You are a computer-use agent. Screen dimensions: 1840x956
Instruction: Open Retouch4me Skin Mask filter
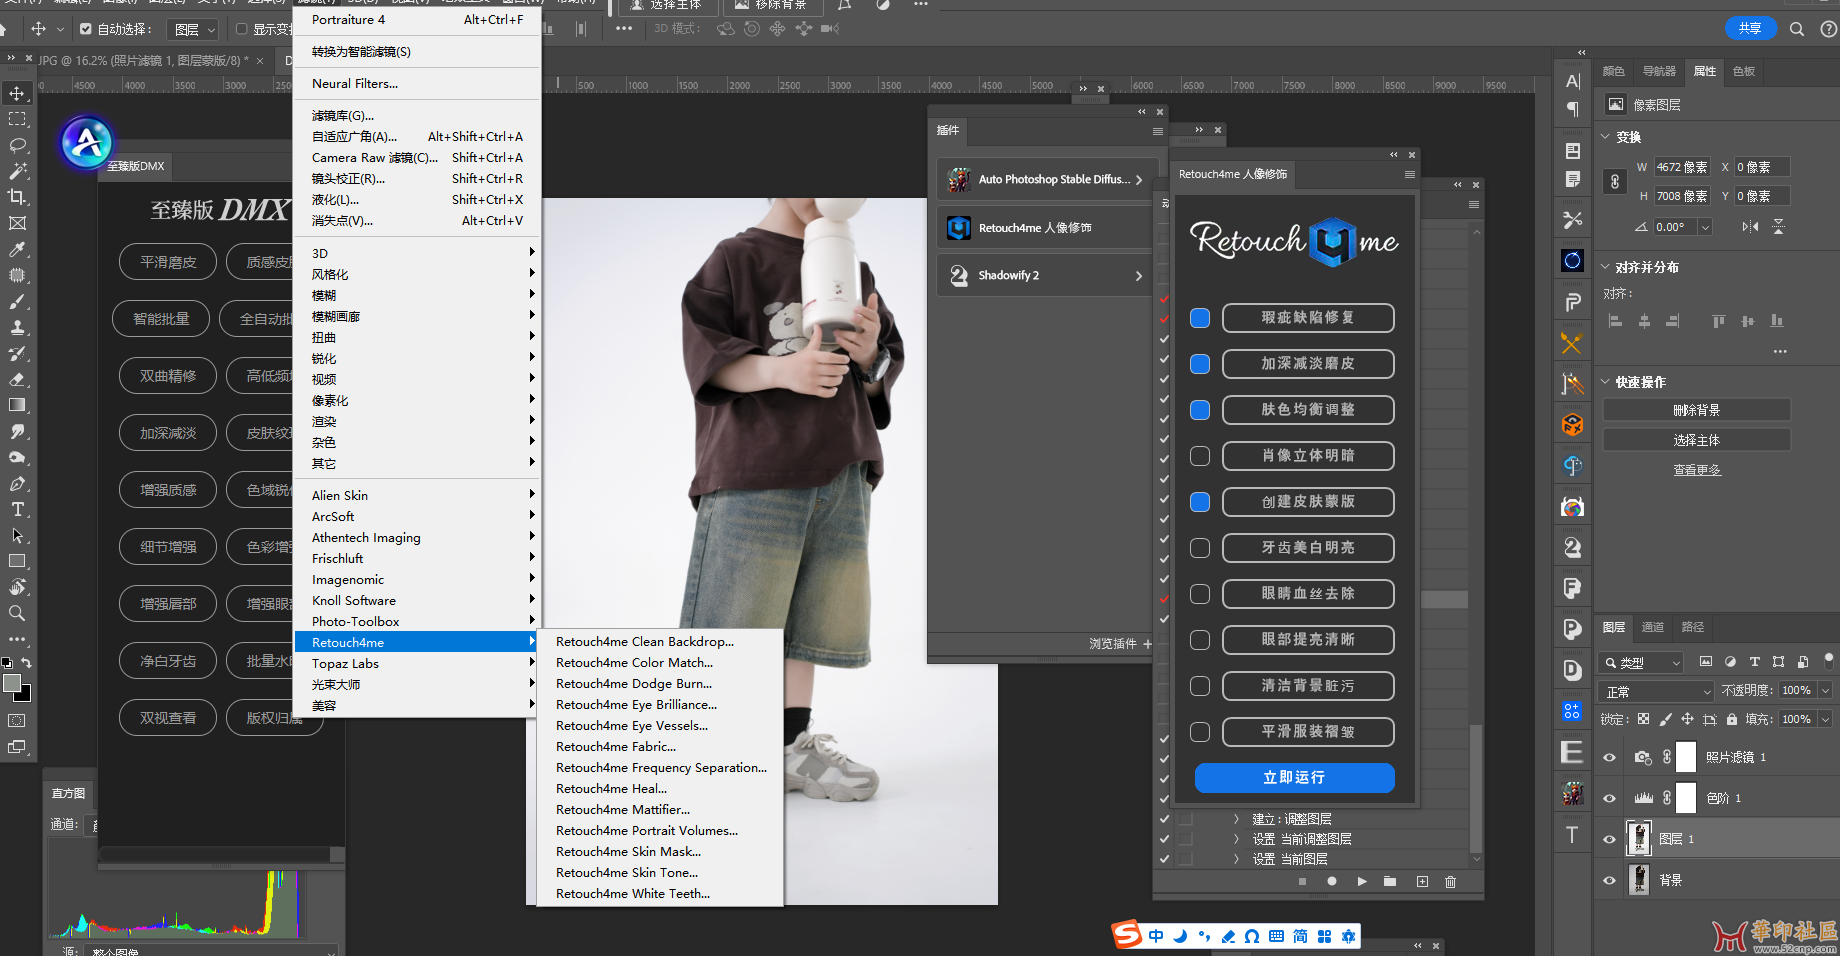[x=628, y=852]
